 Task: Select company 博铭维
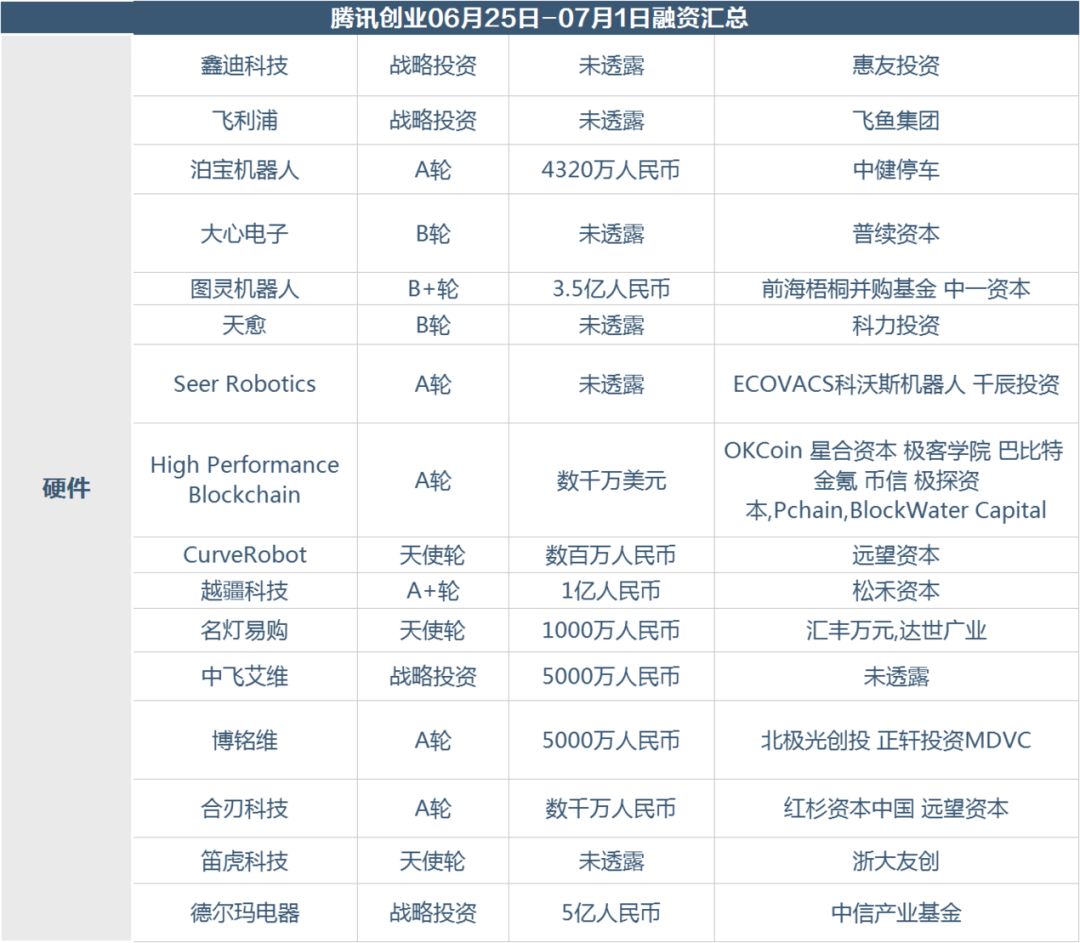[244, 741]
